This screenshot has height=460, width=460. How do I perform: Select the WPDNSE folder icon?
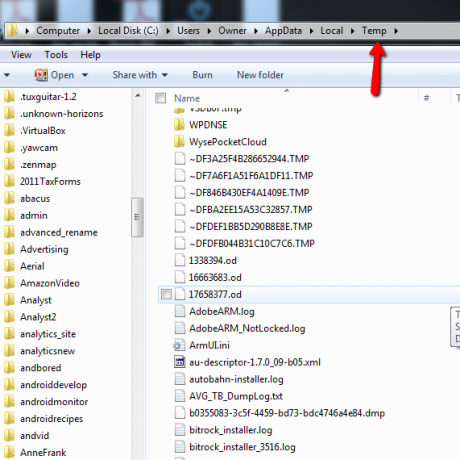pos(179,125)
